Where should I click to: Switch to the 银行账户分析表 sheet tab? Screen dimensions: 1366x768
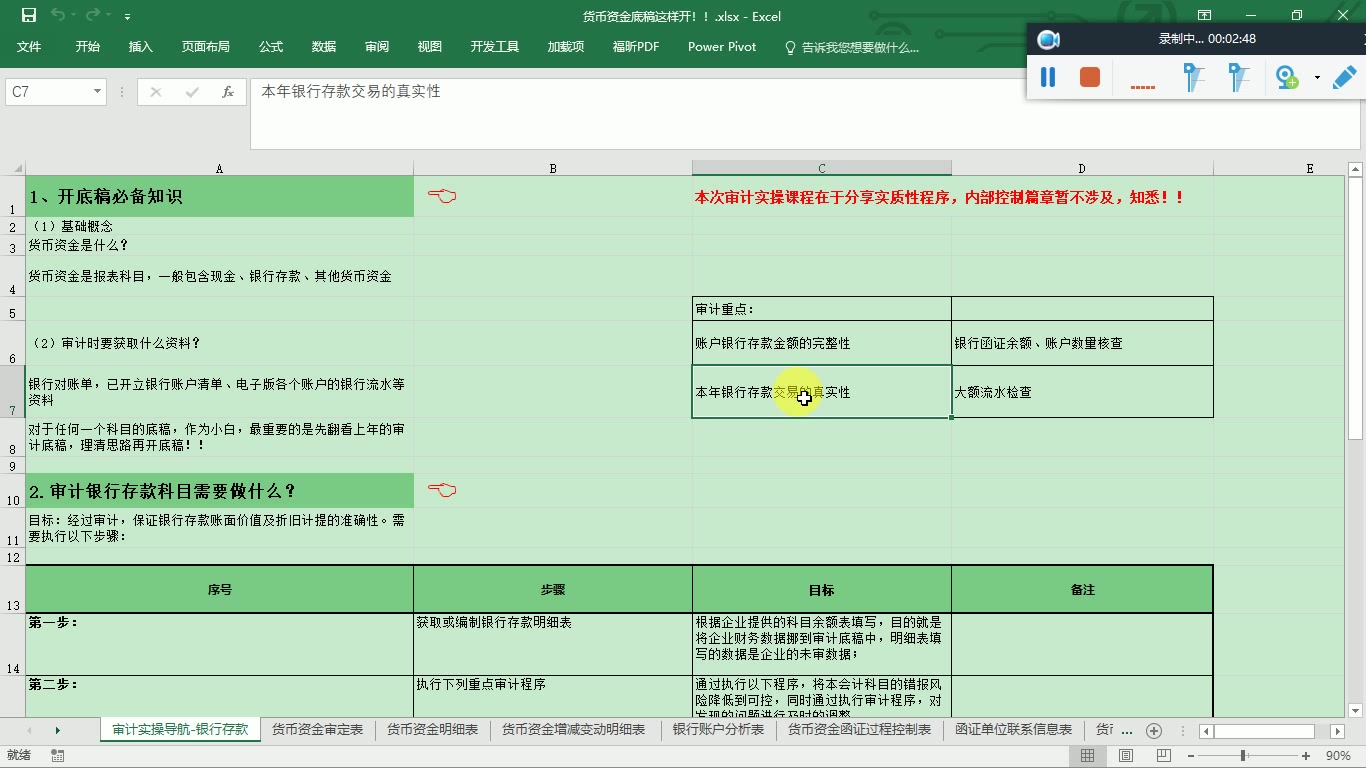[x=719, y=730]
